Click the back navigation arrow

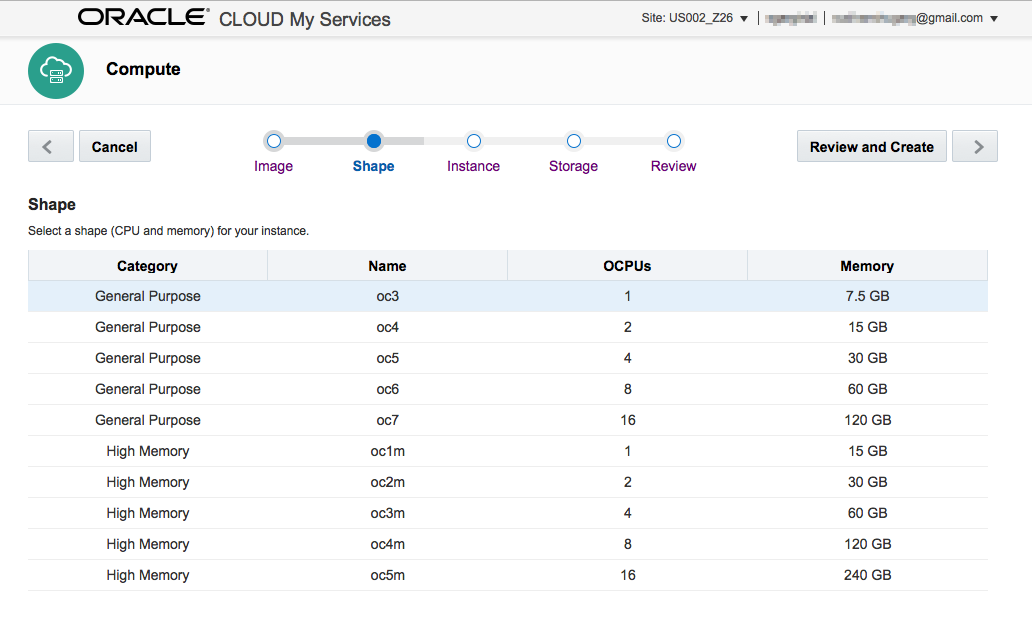[x=50, y=146]
